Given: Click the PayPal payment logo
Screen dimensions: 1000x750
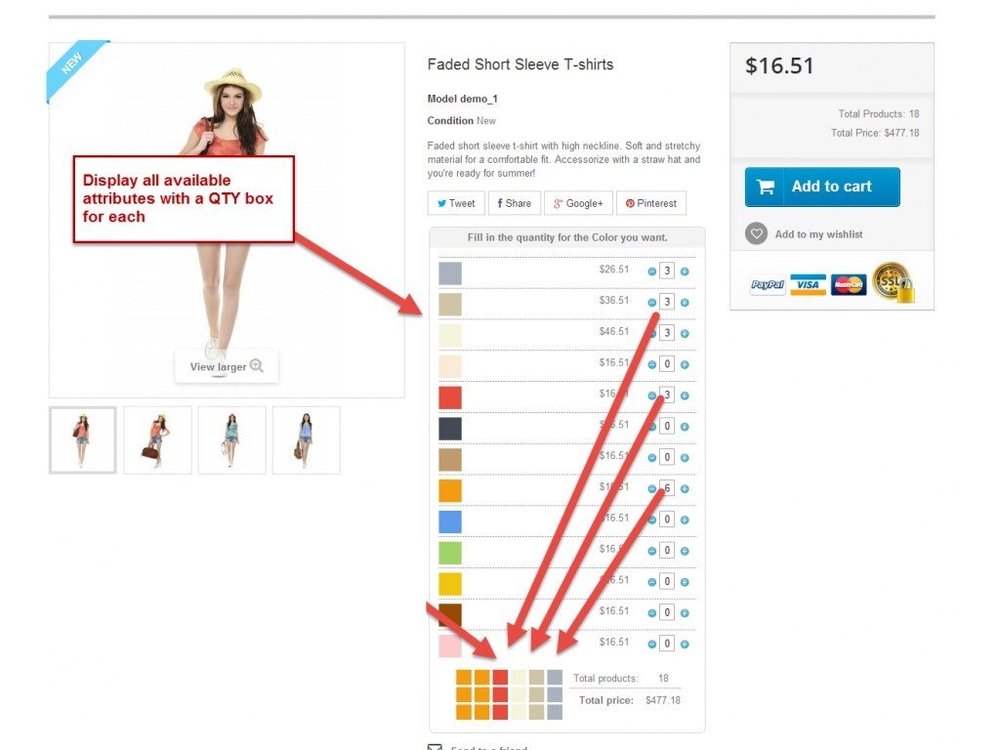Looking at the screenshot, I should coord(767,284).
